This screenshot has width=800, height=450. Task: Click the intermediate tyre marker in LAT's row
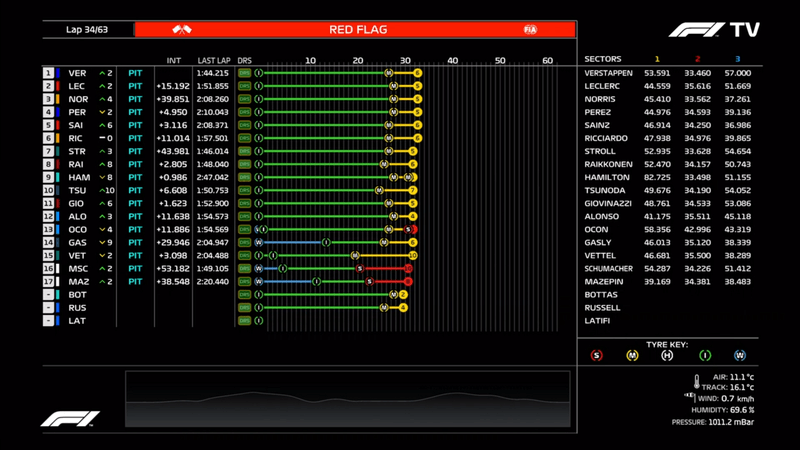[259, 321]
